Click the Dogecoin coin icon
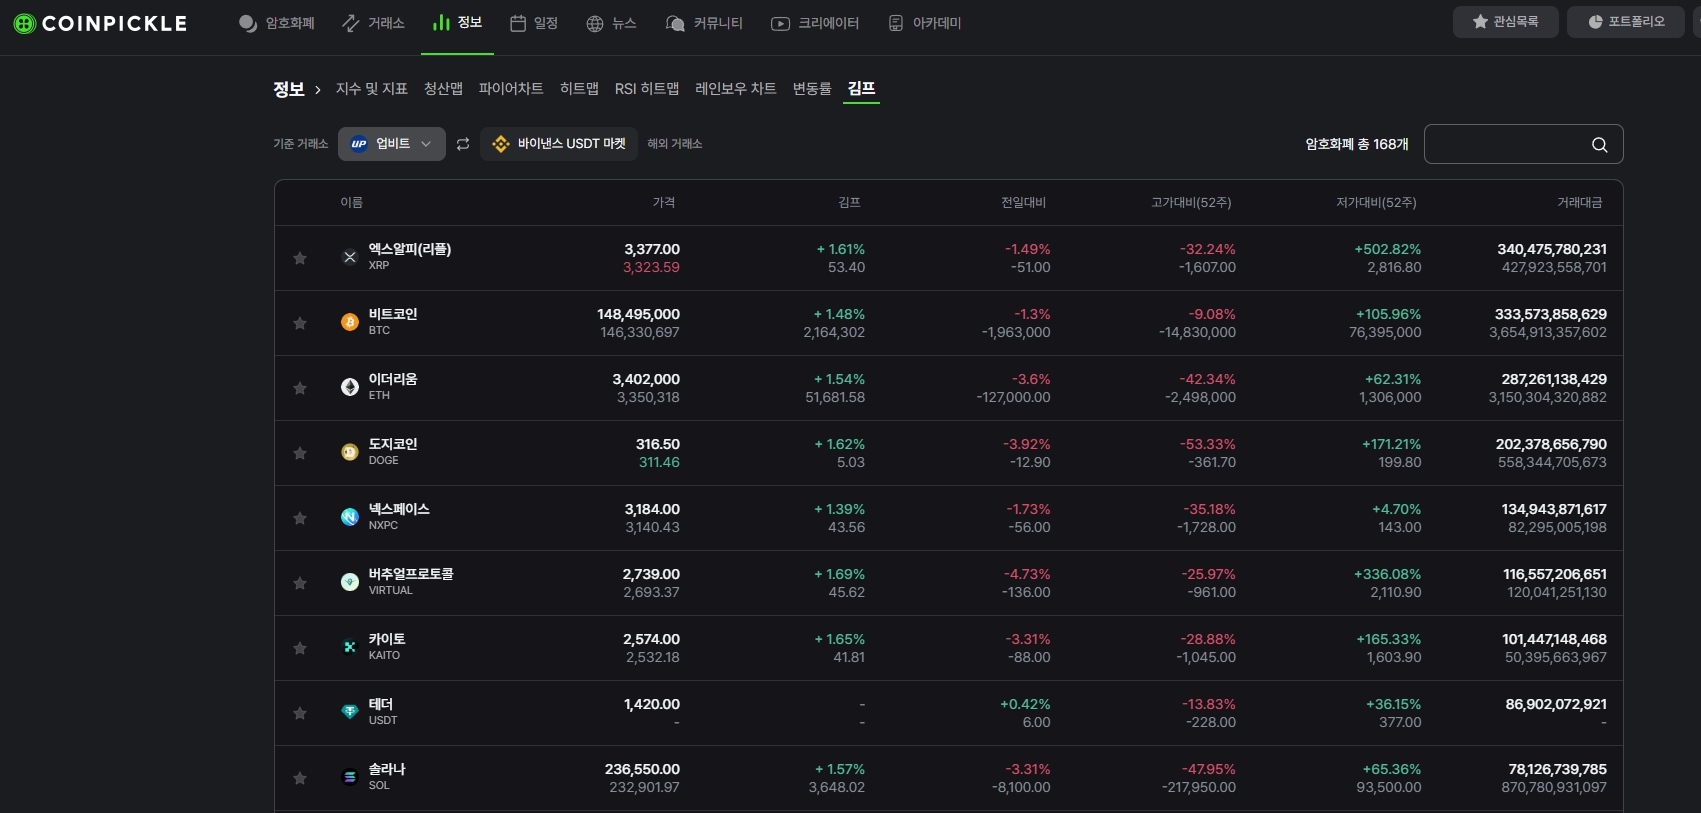This screenshot has height=813, width=1701. (x=350, y=452)
